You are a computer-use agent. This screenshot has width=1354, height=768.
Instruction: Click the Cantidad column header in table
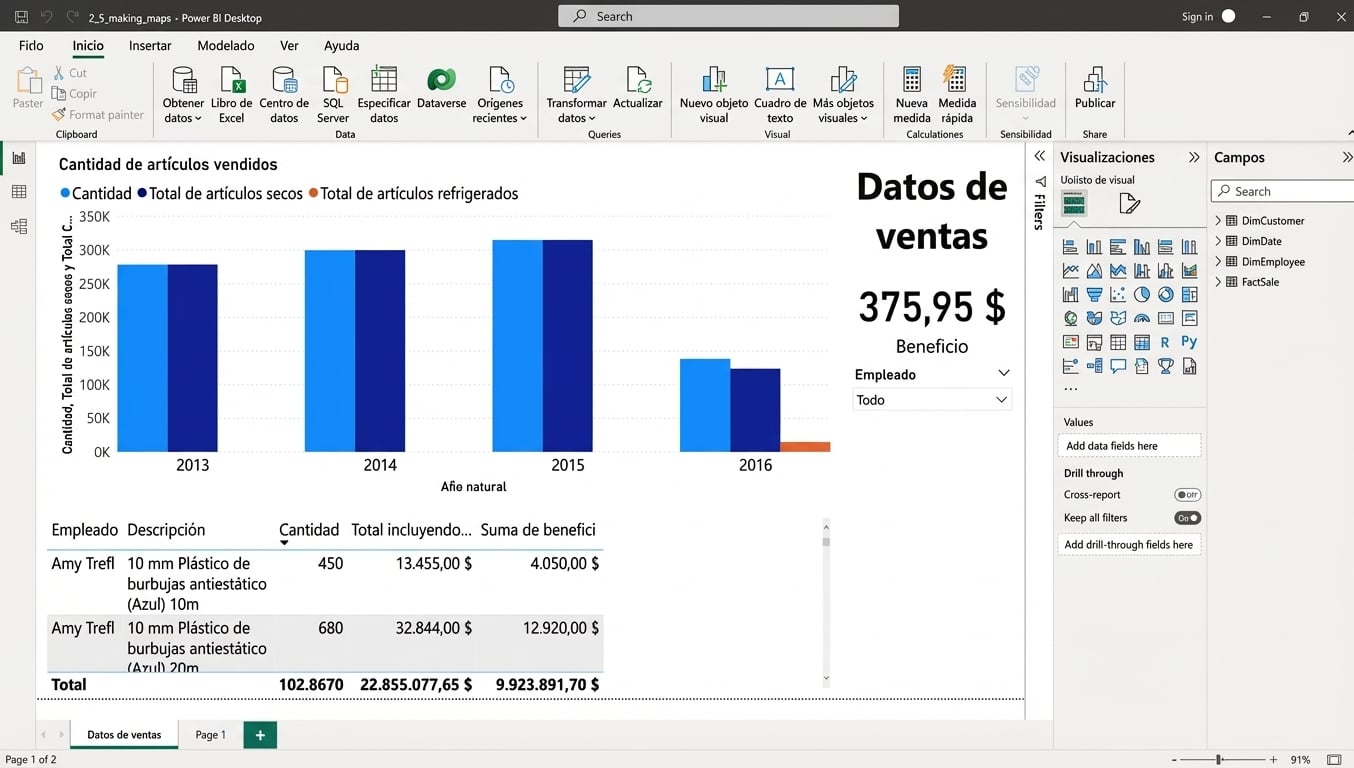tap(309, 530)
